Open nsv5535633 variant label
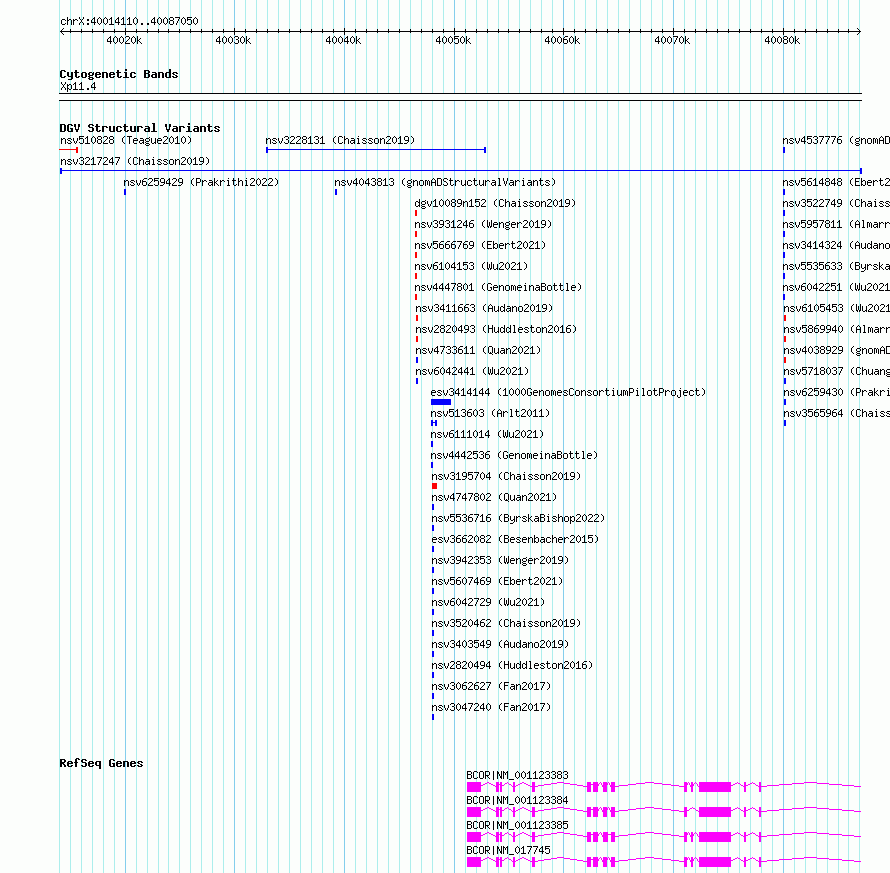The image size is (890, 873). pos(836,266)
